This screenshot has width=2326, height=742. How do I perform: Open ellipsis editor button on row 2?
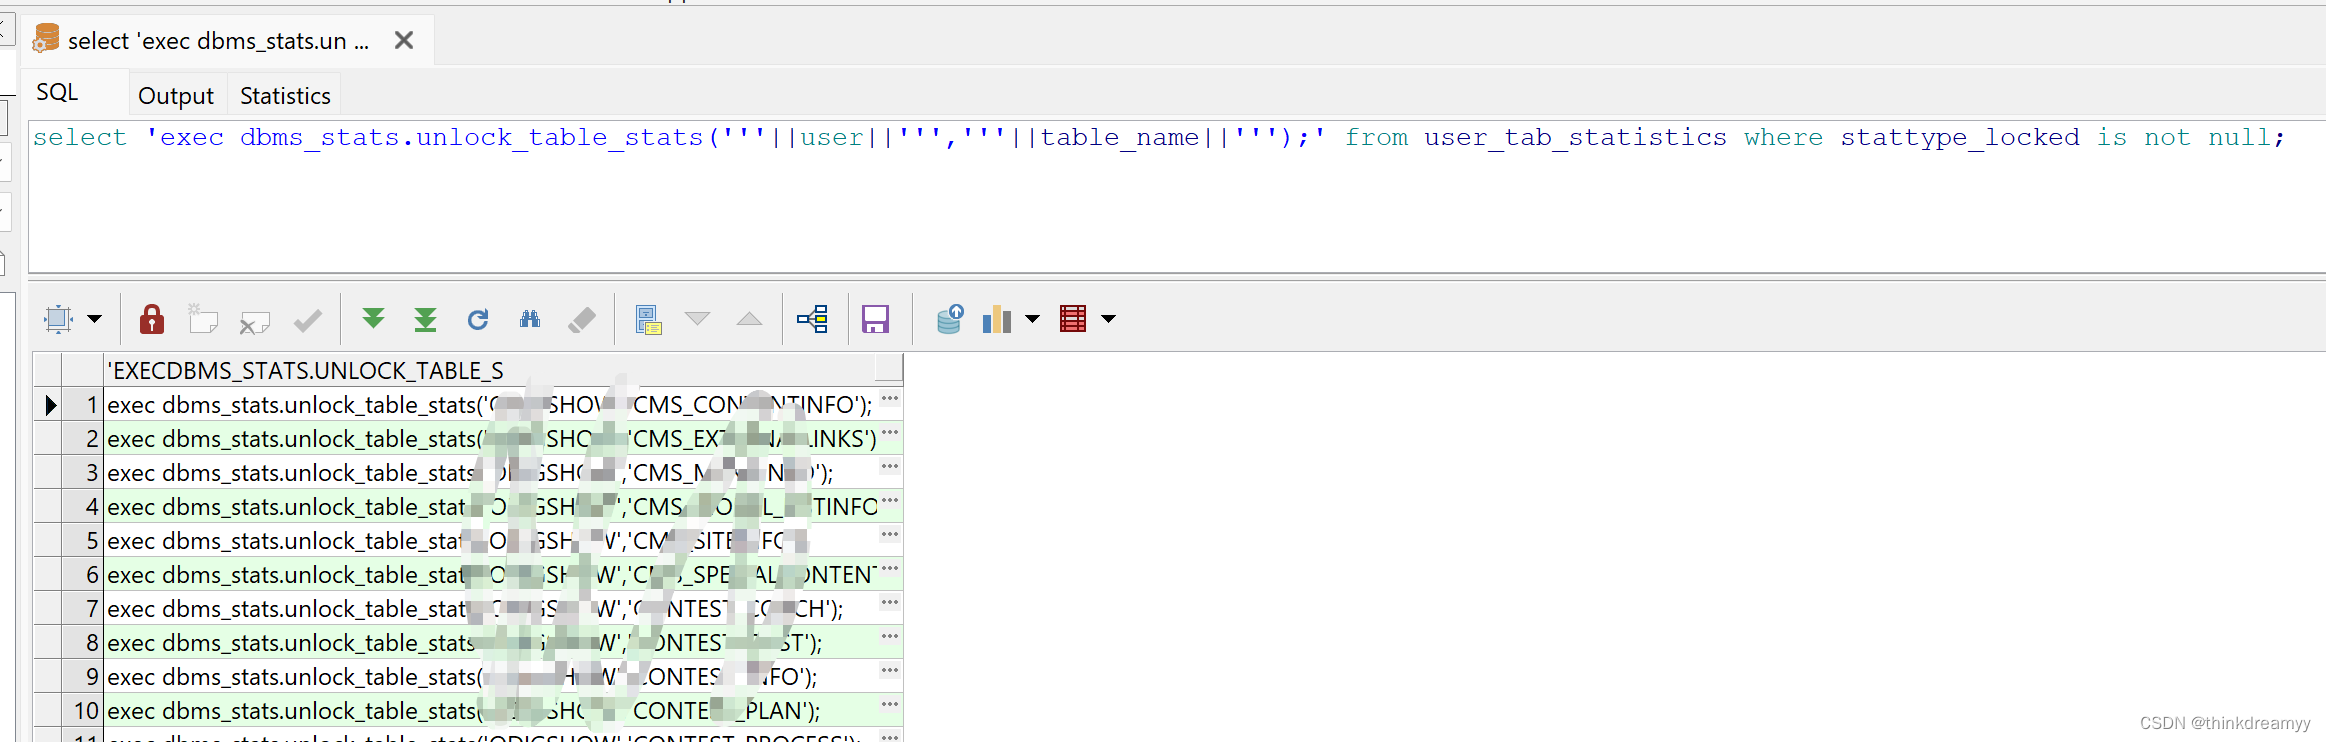tap(890, 433)
